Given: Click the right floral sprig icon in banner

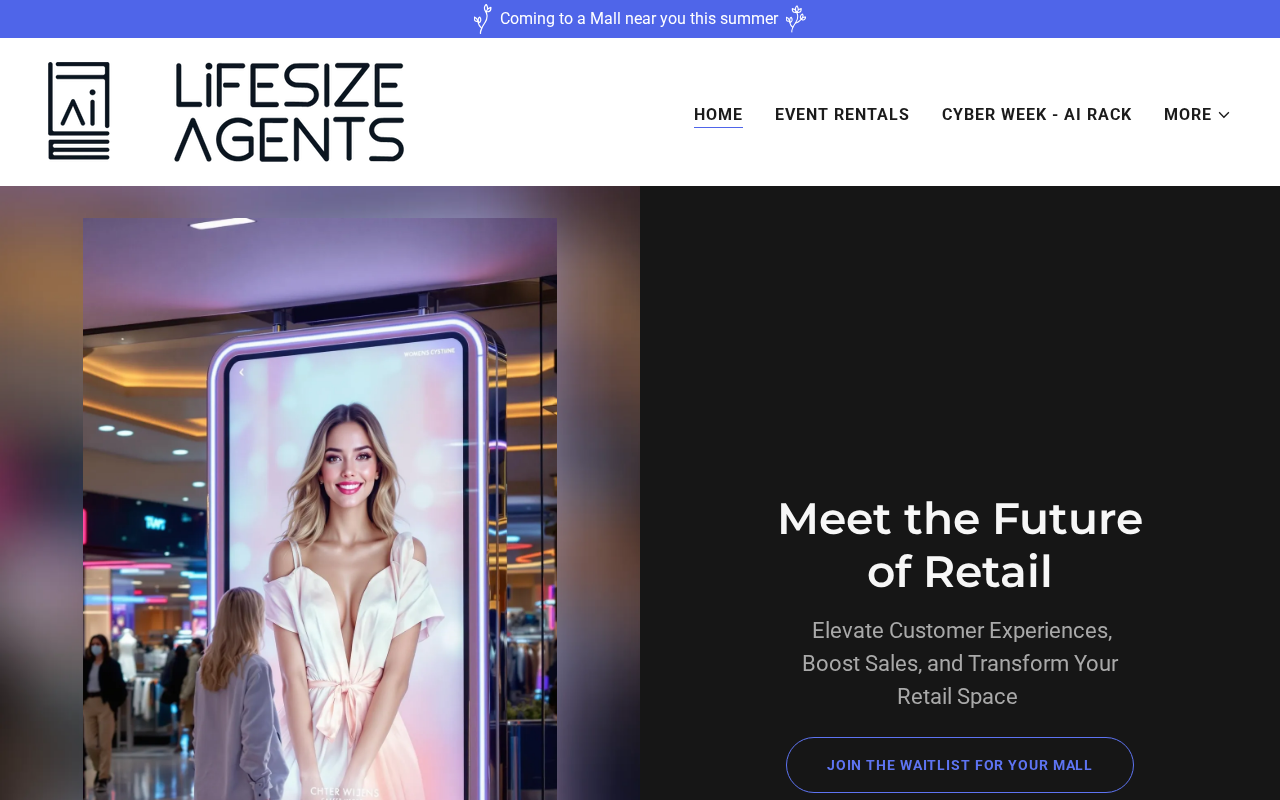Looking at the screenshot, I should (796, 19).
